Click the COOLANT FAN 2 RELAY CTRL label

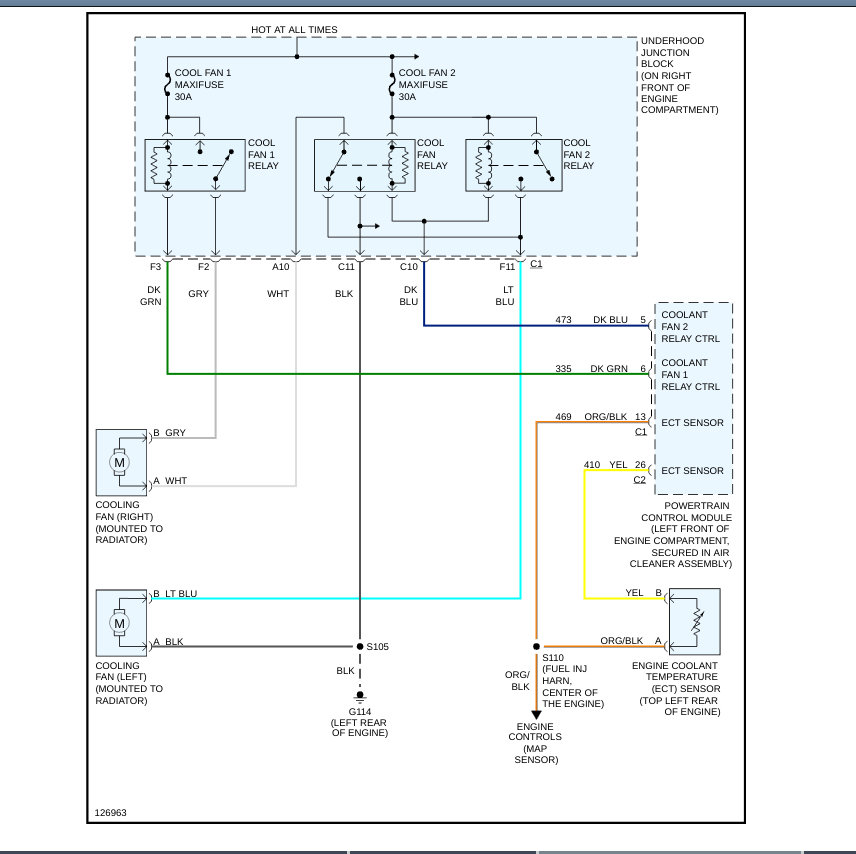pos(690,327)
